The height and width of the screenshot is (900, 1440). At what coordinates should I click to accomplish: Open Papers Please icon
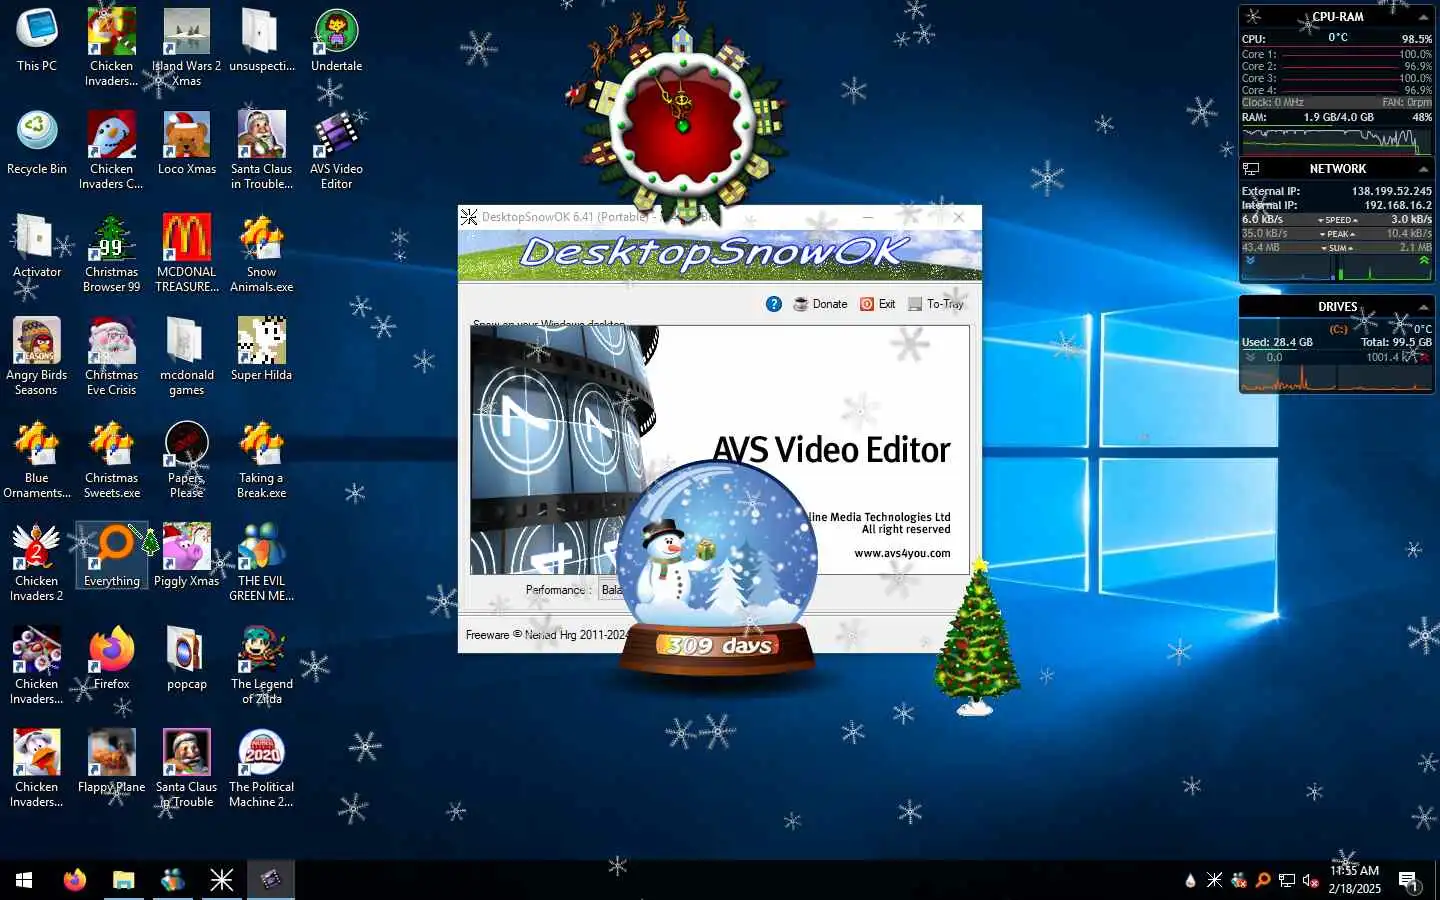186,458
